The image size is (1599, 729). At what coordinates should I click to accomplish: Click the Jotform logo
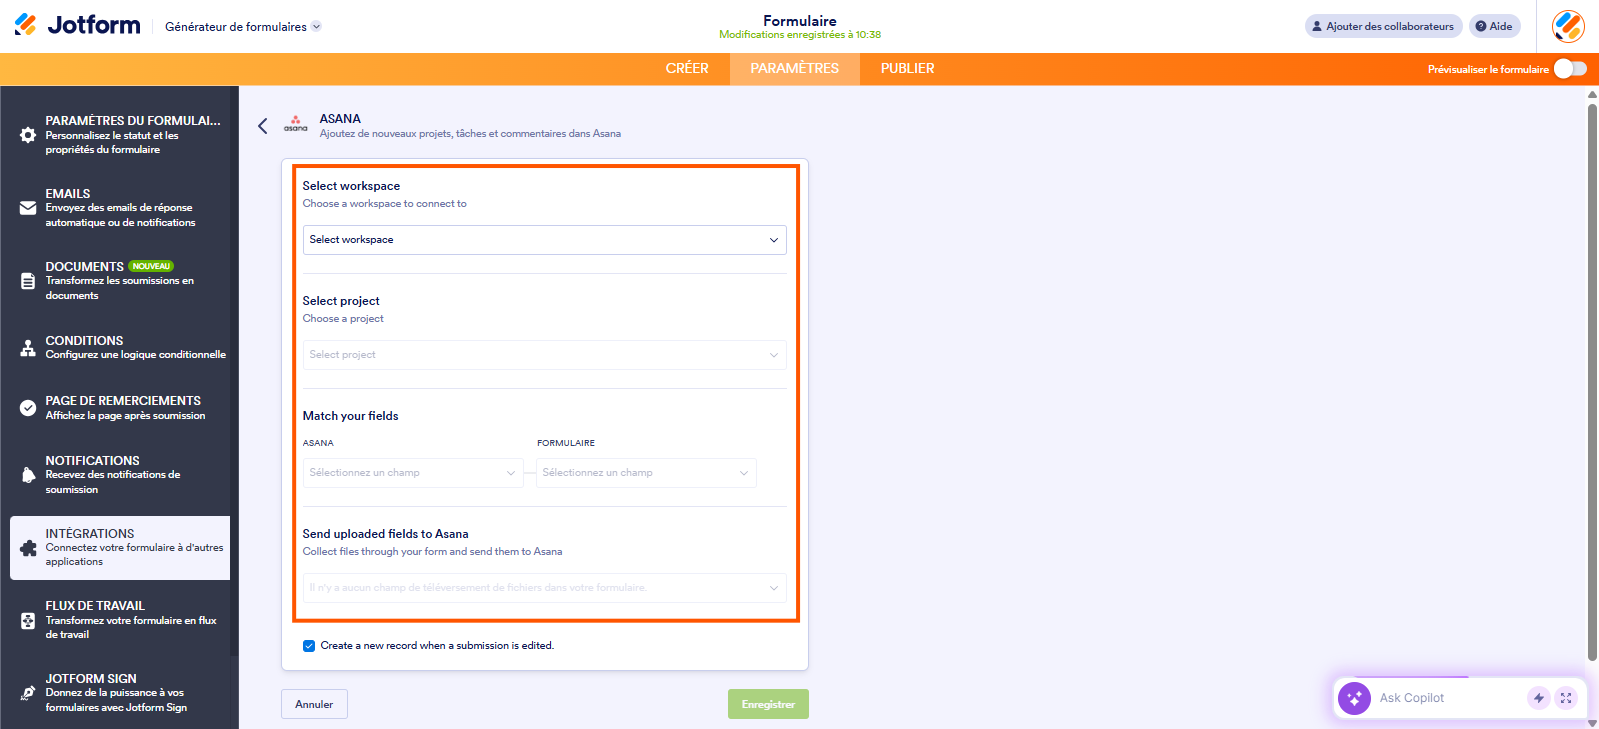[x=77, y=25]
